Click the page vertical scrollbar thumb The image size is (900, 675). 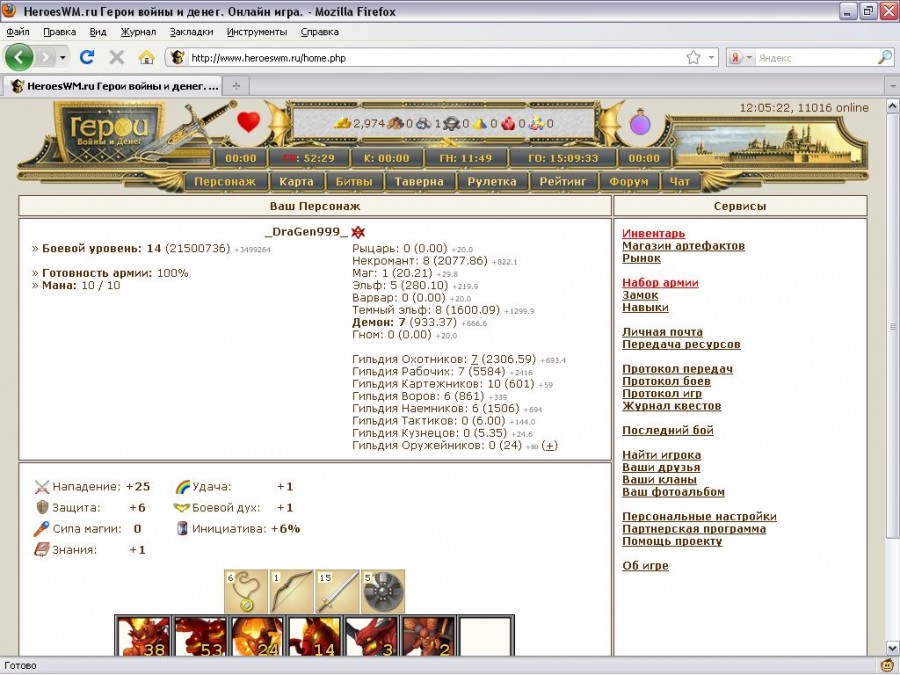tap(893, 325)
